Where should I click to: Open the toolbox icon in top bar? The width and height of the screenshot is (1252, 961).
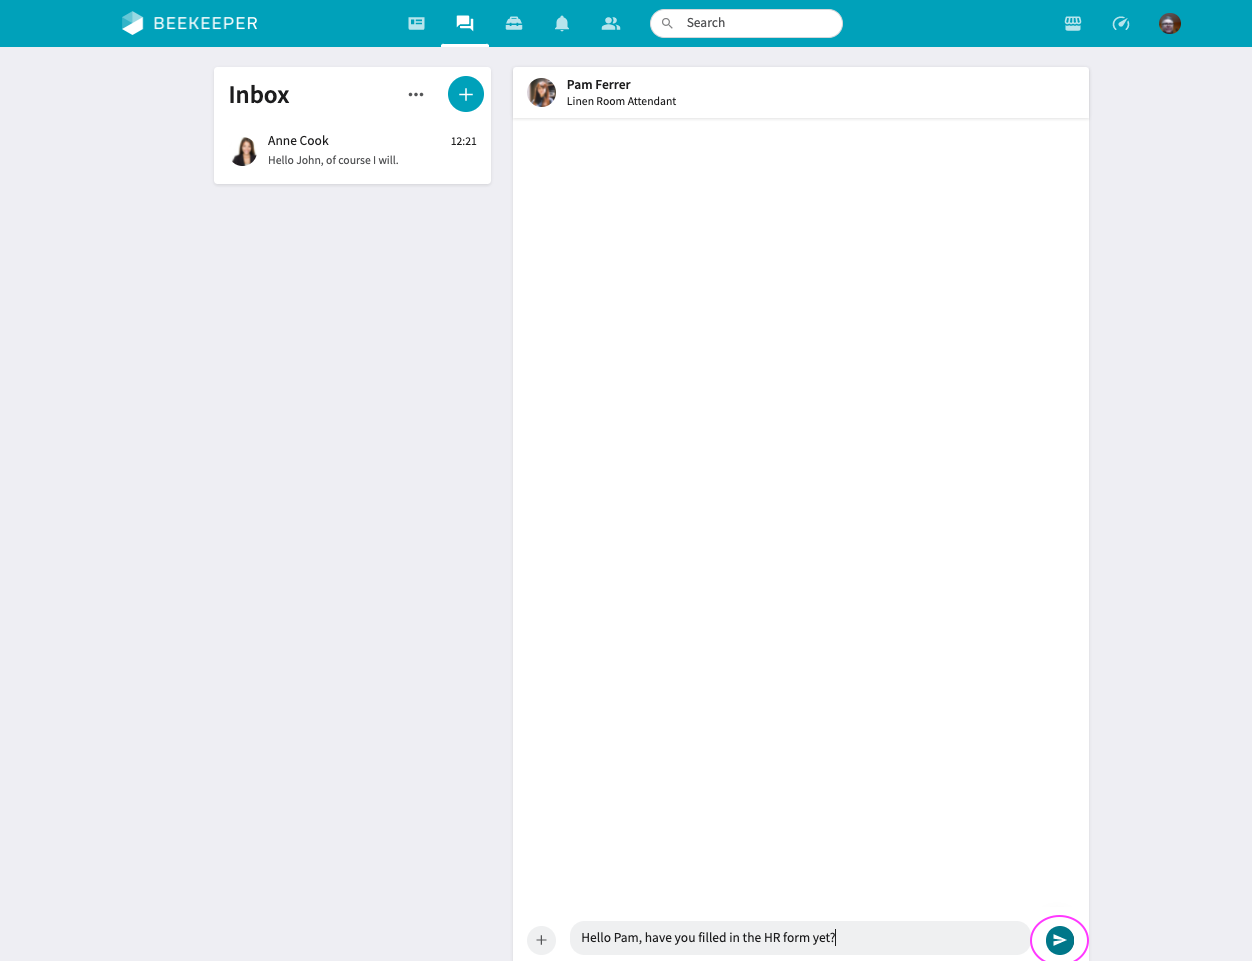coord(514,23)
